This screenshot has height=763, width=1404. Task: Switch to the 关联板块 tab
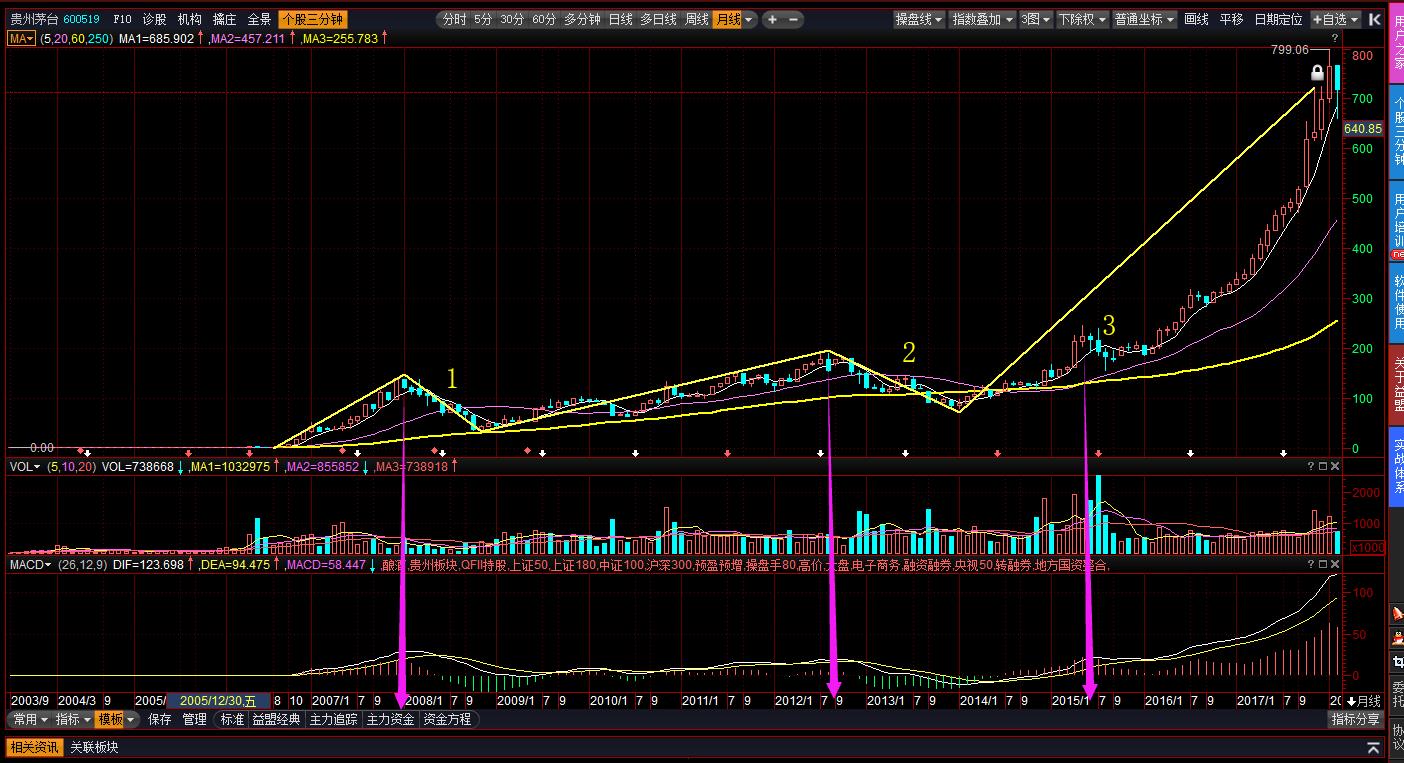coord(94,747)
